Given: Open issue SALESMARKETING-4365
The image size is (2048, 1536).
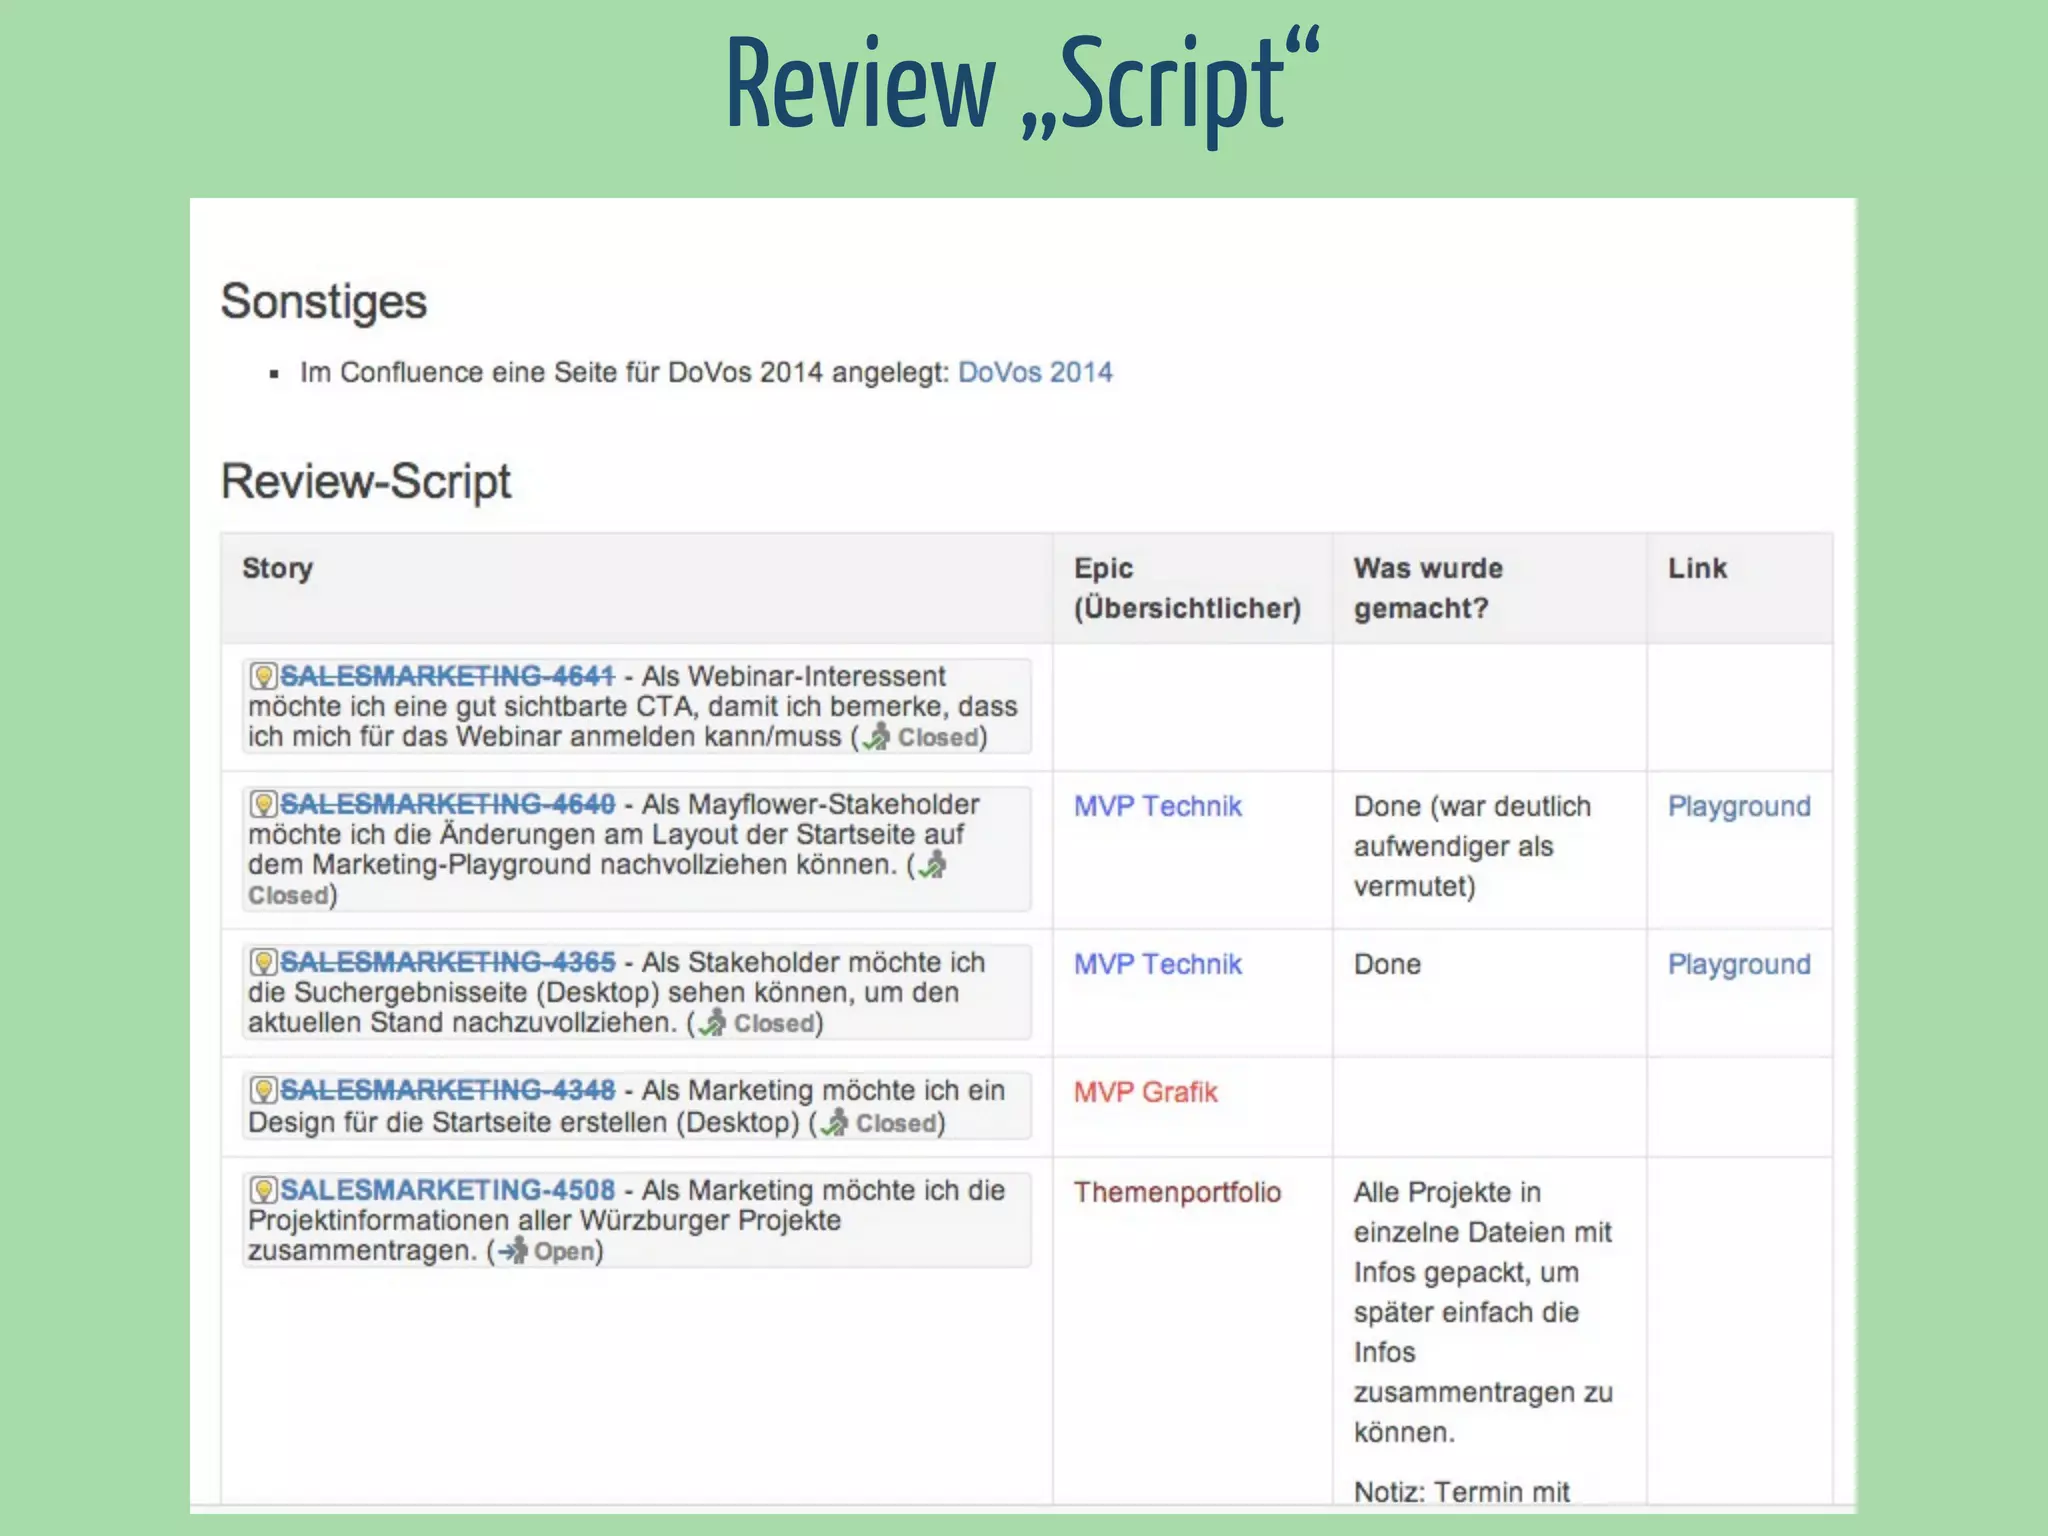Looking at the screenshot, I should click(447, 962).
